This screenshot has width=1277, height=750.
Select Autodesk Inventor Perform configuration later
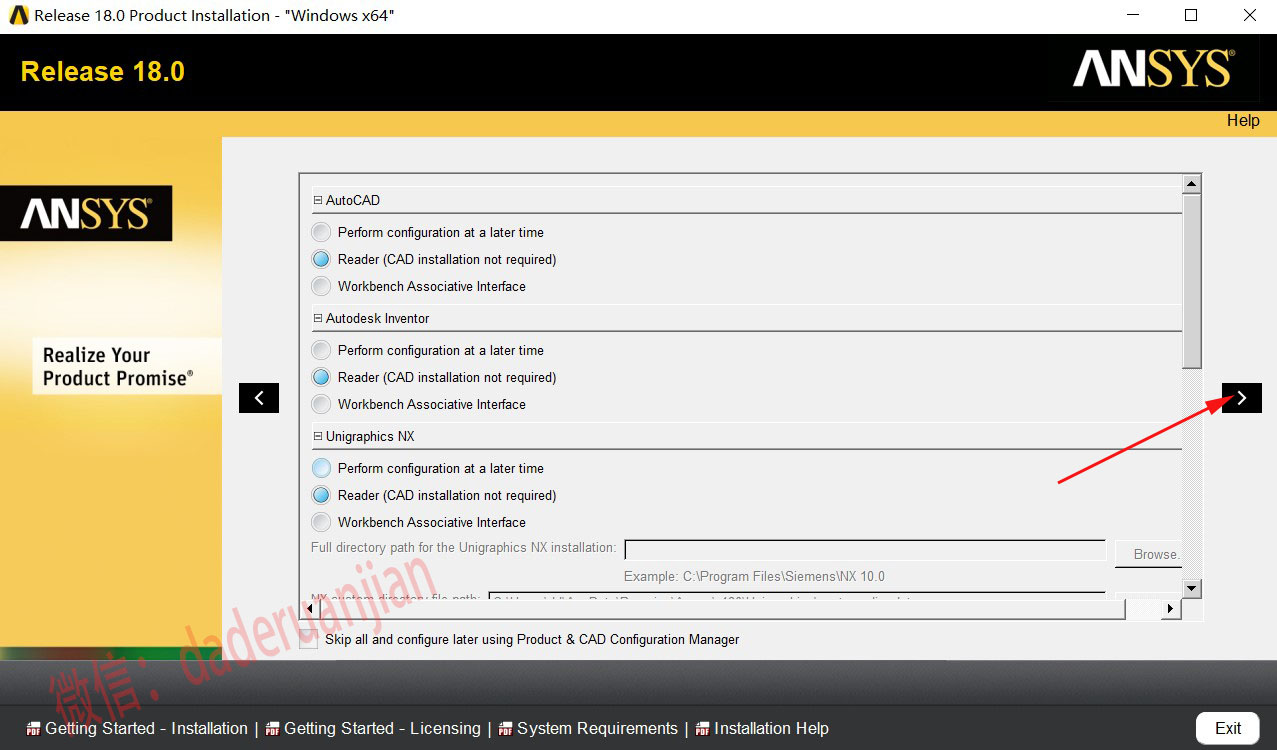[x=320, y=350]
